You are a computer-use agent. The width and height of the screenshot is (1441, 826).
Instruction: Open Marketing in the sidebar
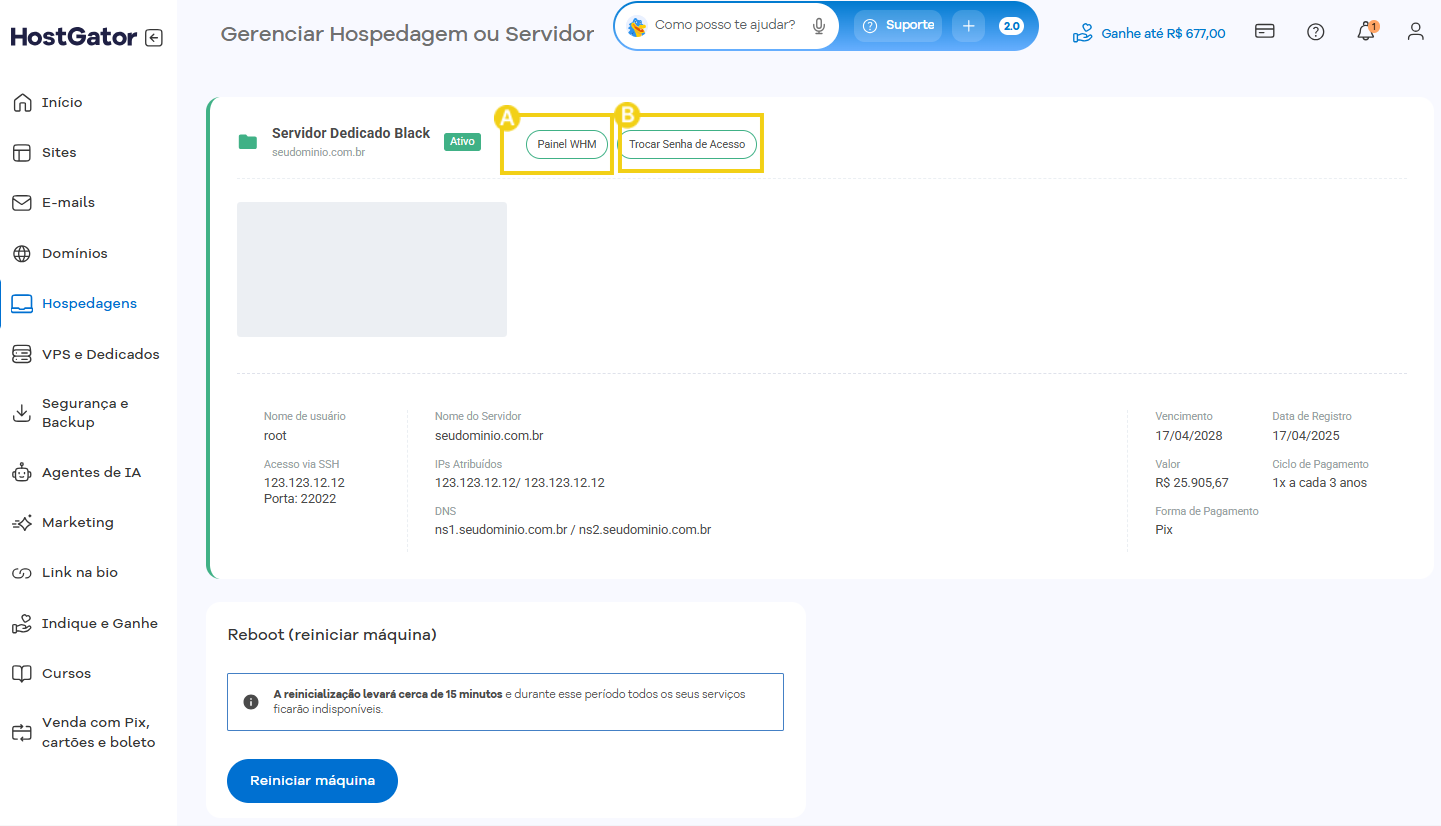78,522
